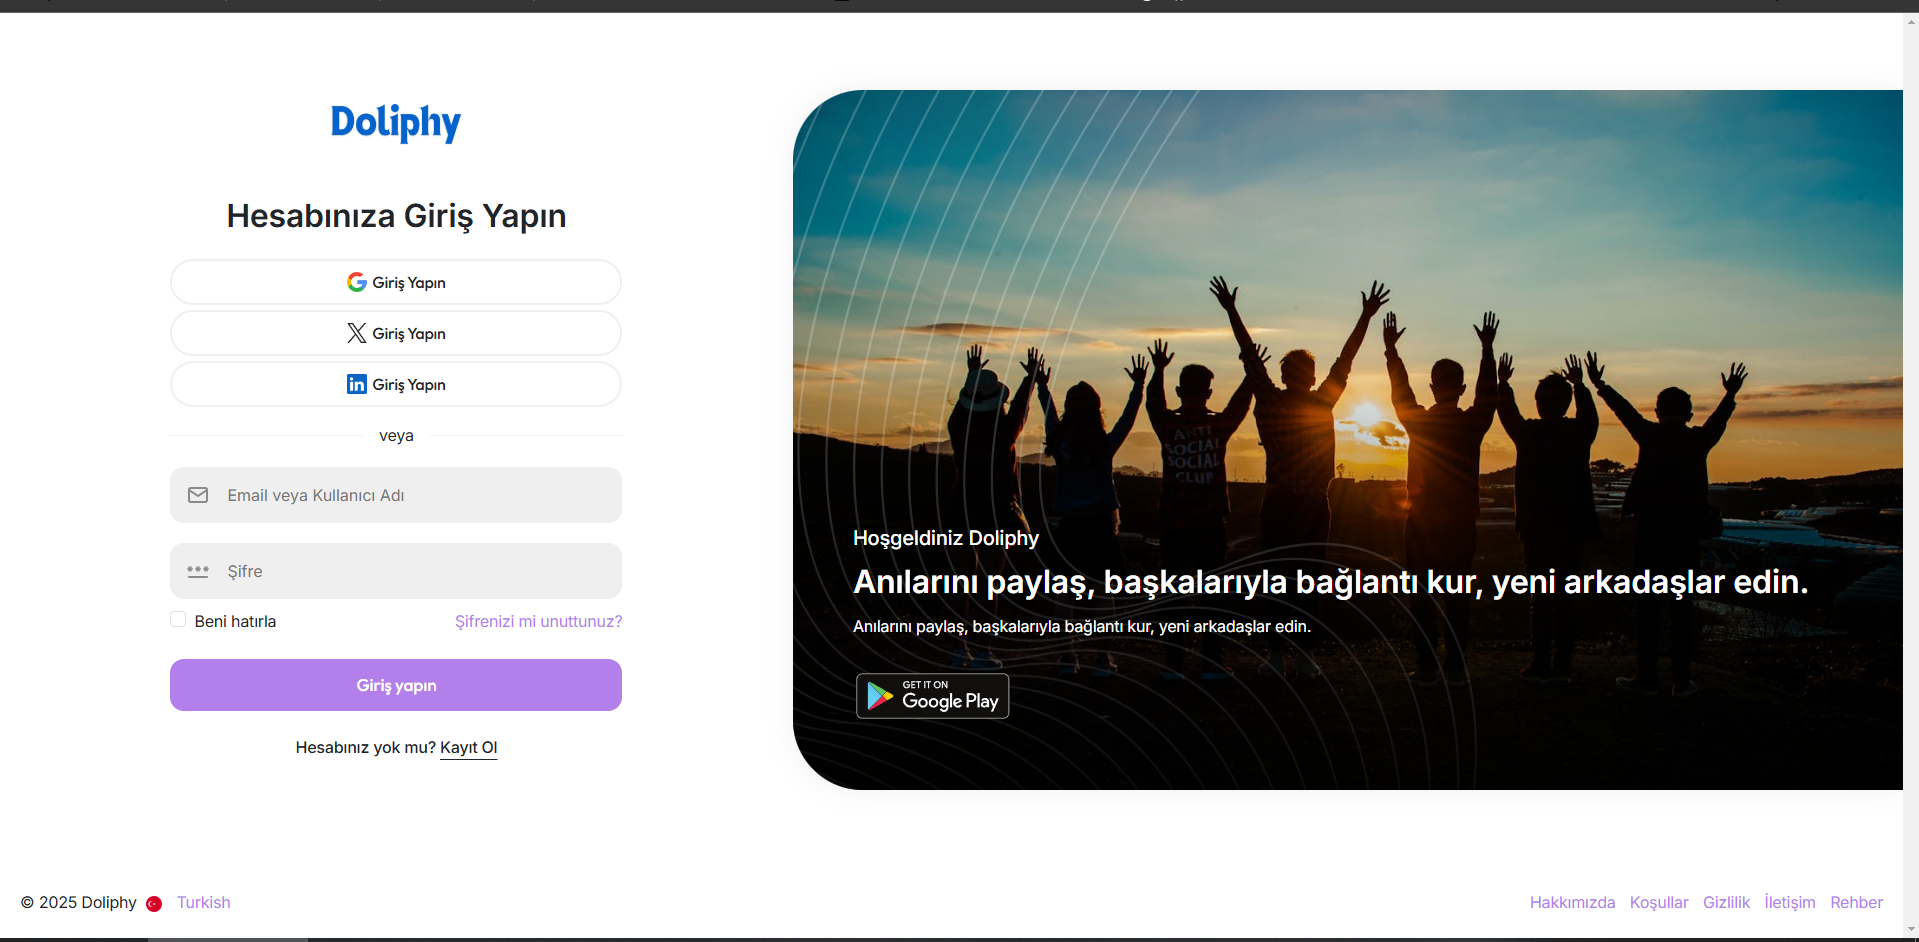Click the purple Giriş yapın submit button
The width and height of the screenshot is (1919, 942).
click(x=396, y=685)
